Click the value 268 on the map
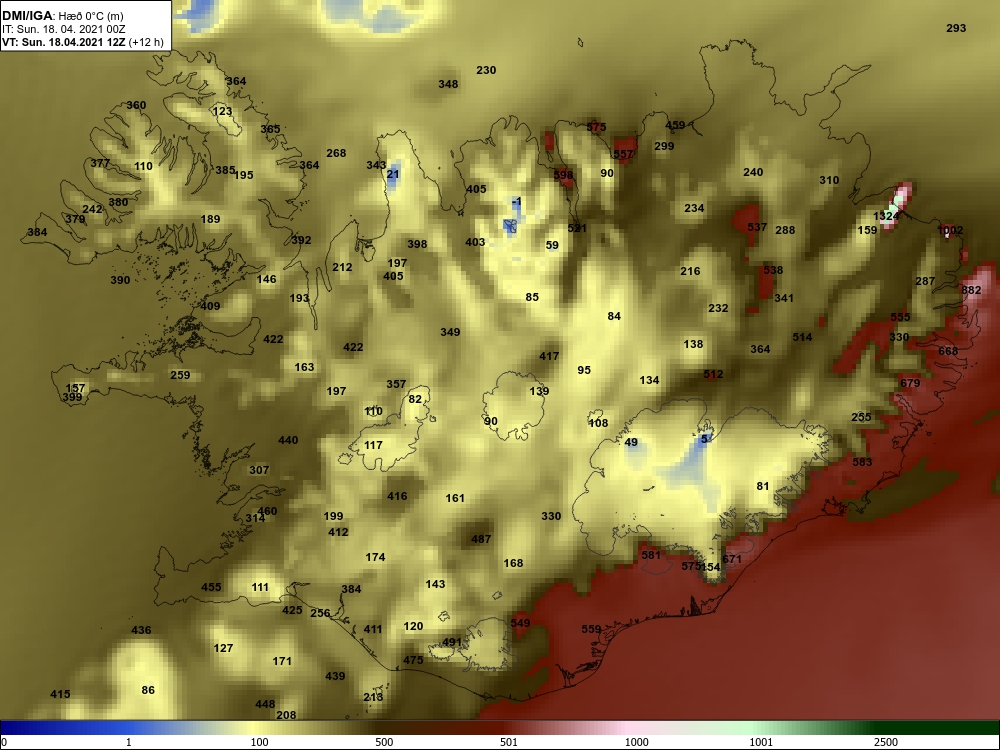 pos(336,154)
